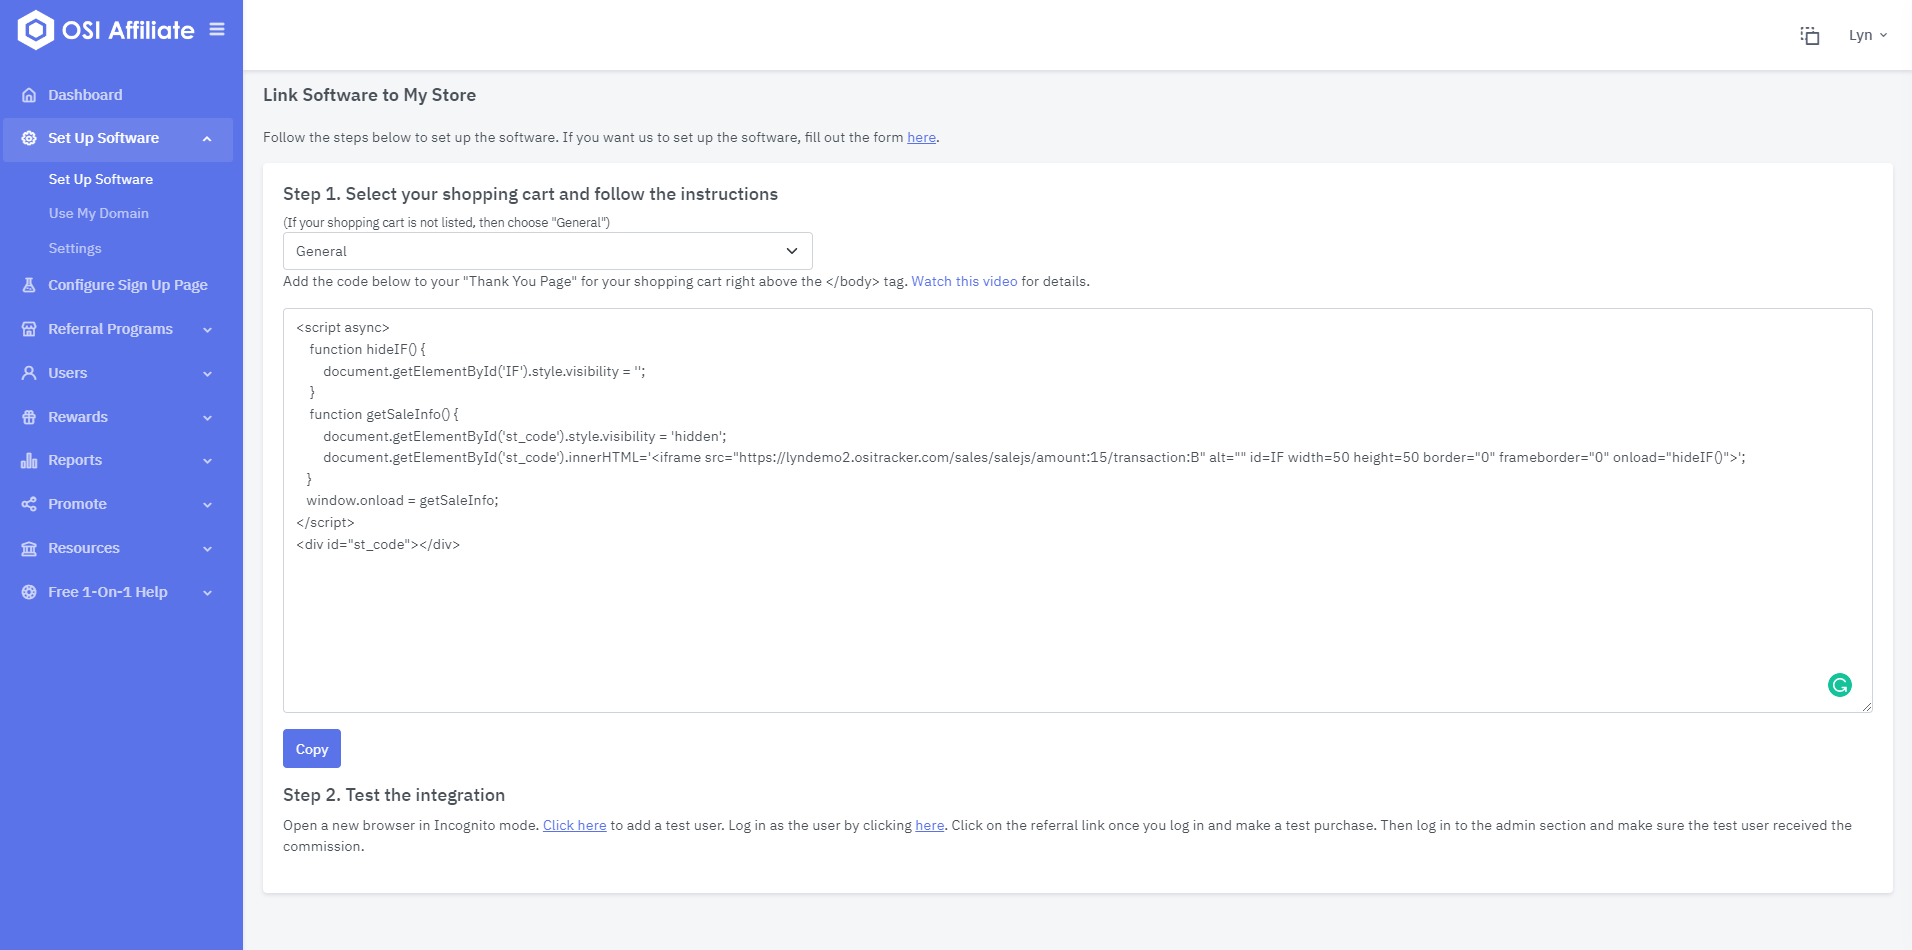Click the 'Link Software to My Store' heading
This screenshot has width=1912, height=950.
coord(369,95)
